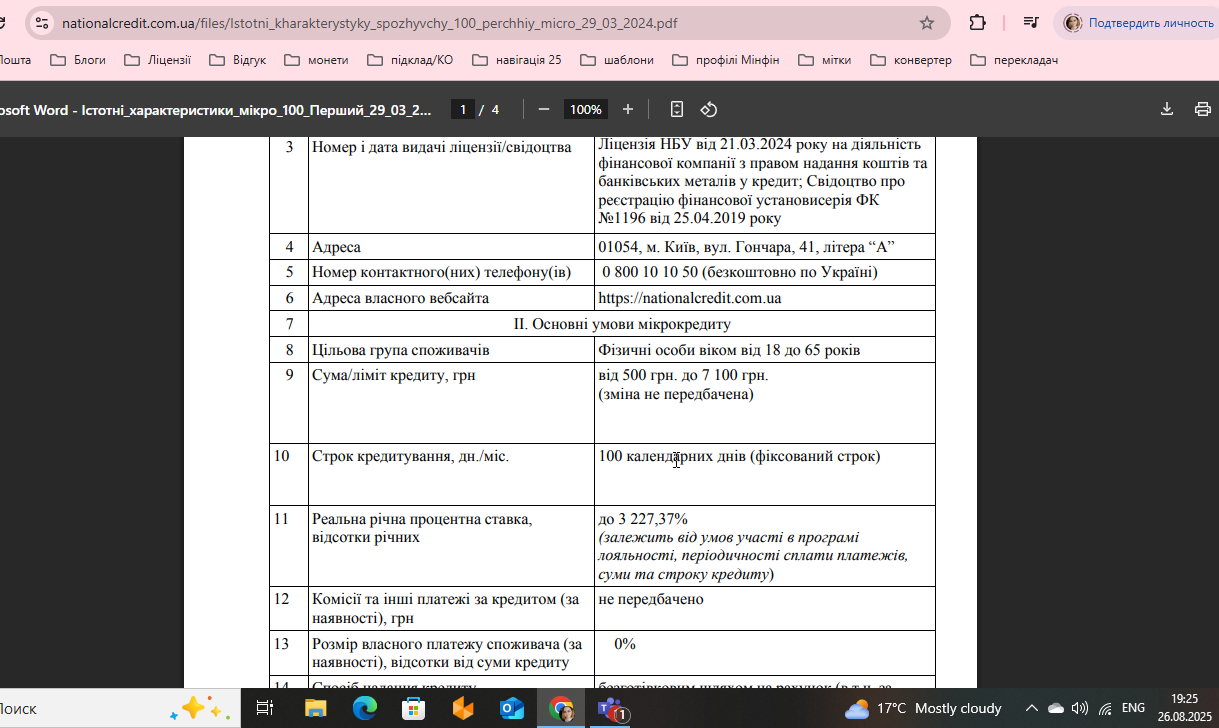Open the orange app icon on taskbar
Viewport: 1219px width, 728px height.
(x=462, y=709)
